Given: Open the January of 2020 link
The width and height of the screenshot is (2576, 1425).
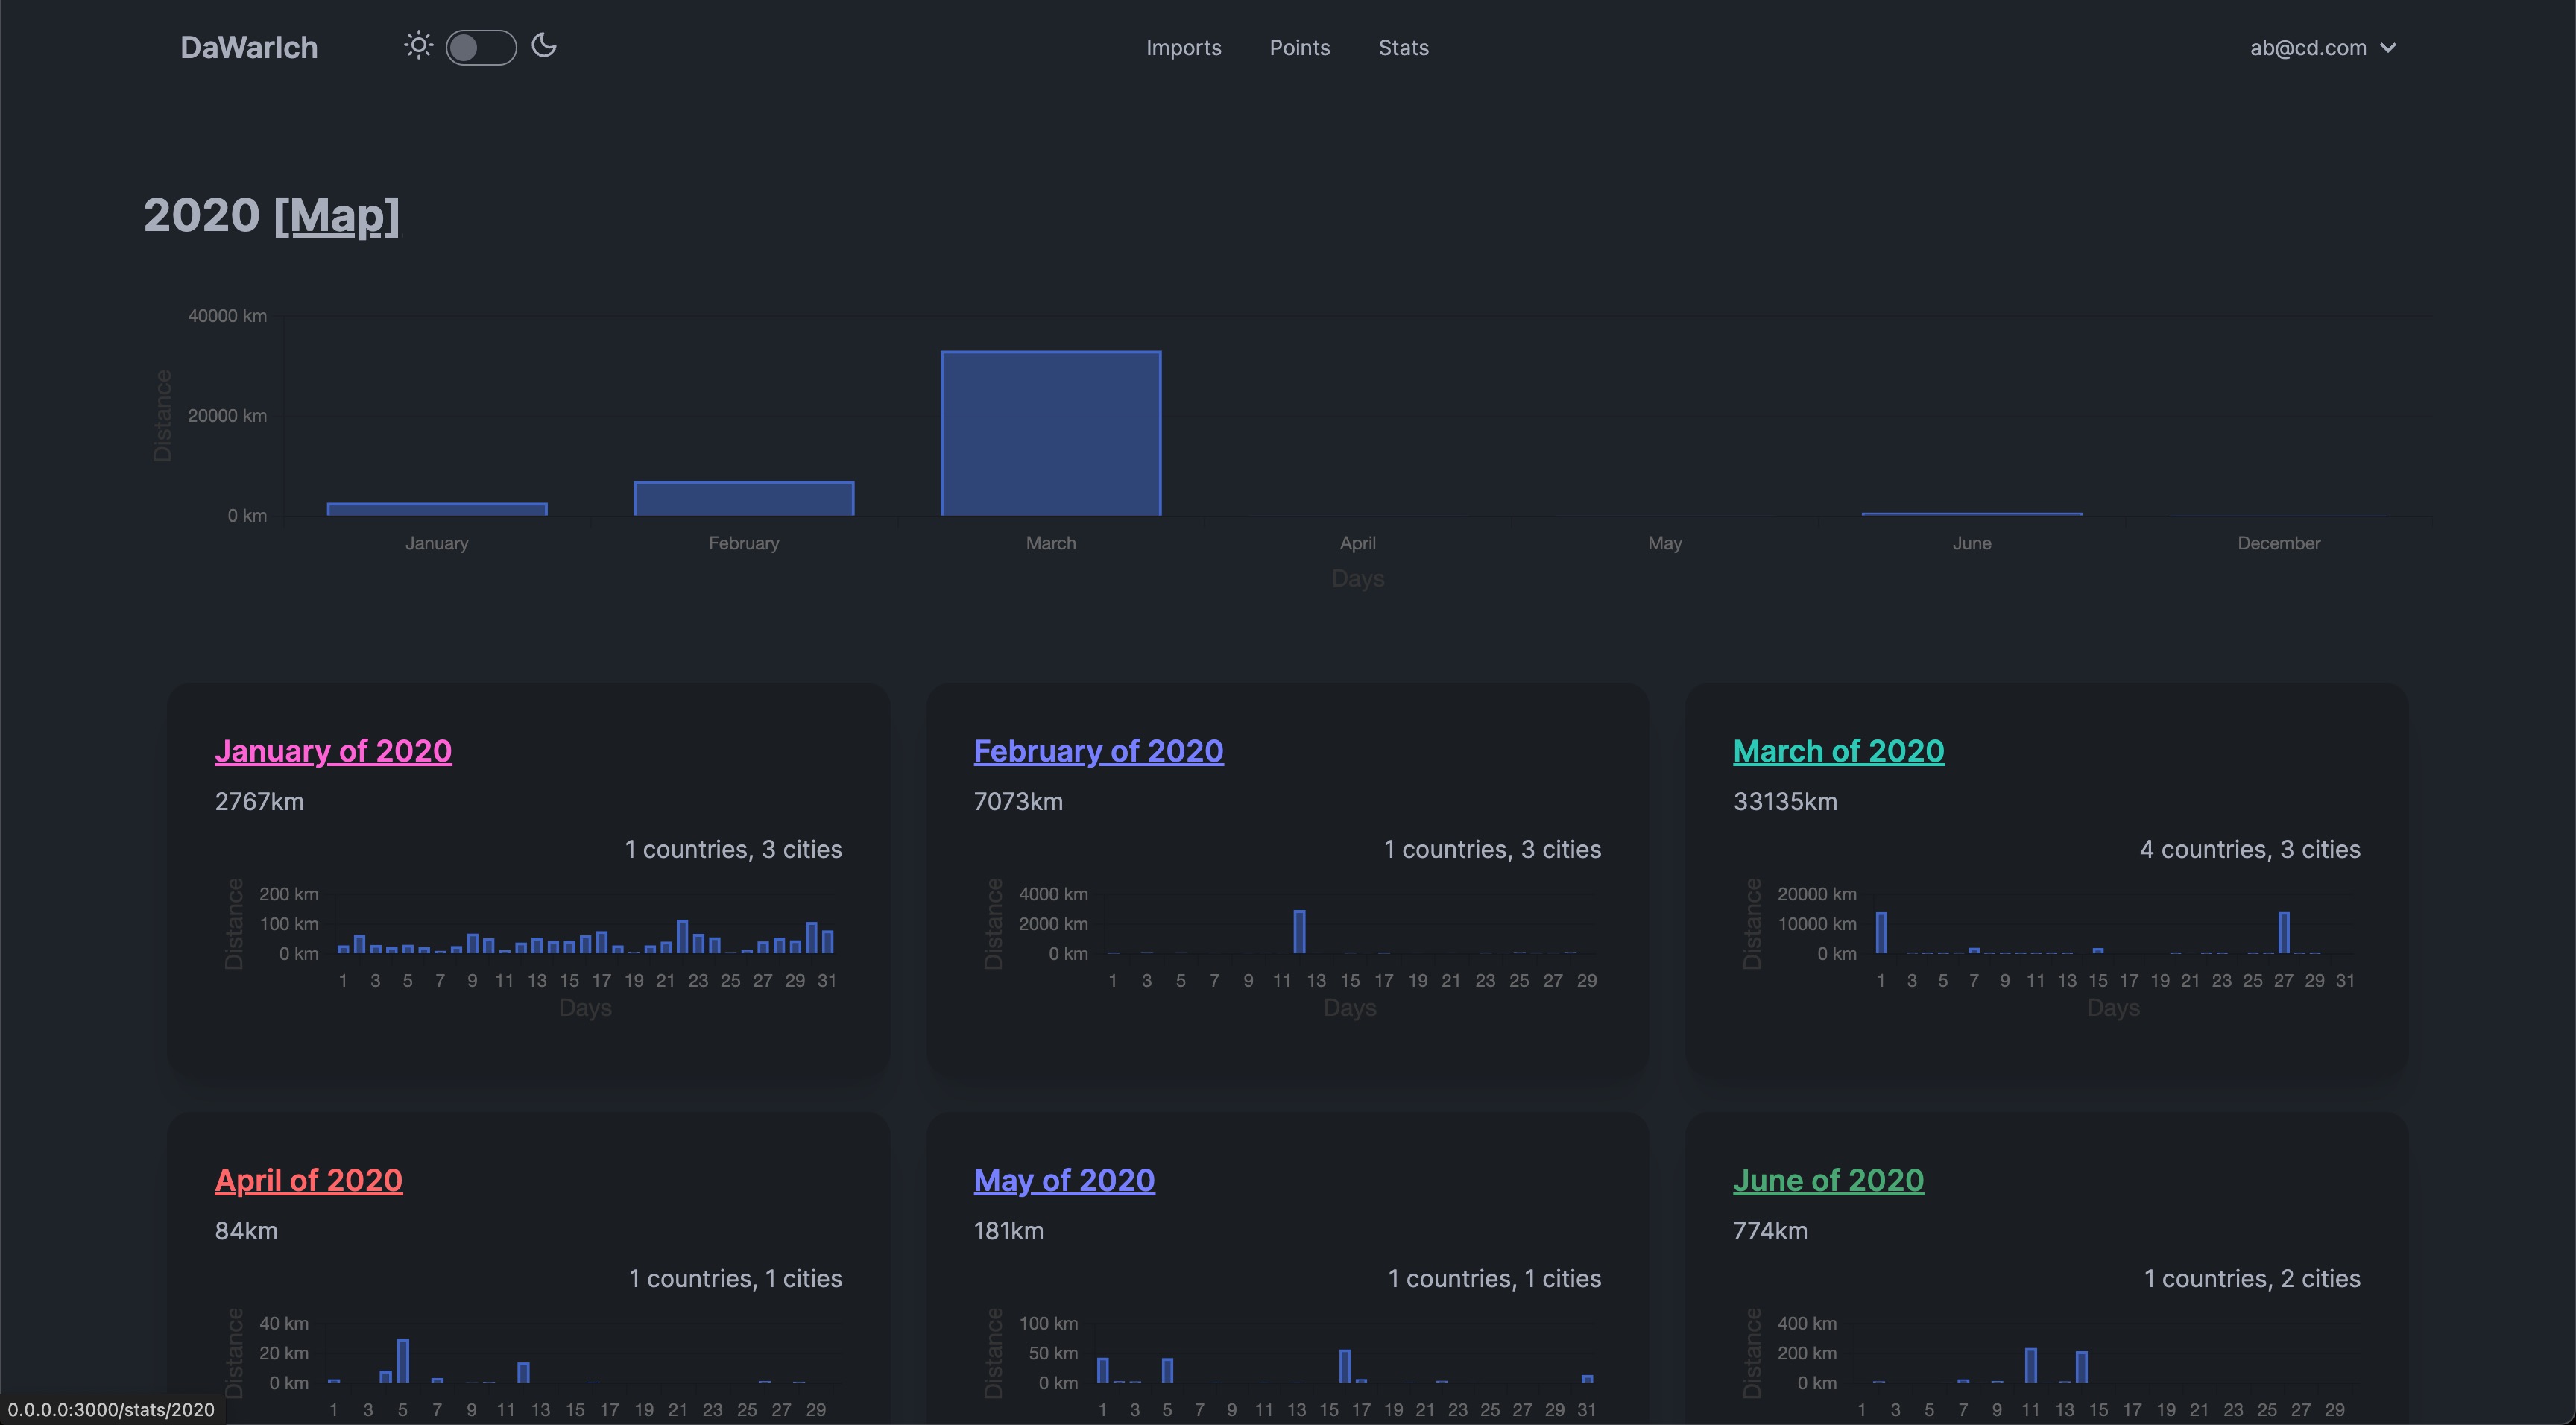Looking at the screenshot, I should click(x=333, y=751).
